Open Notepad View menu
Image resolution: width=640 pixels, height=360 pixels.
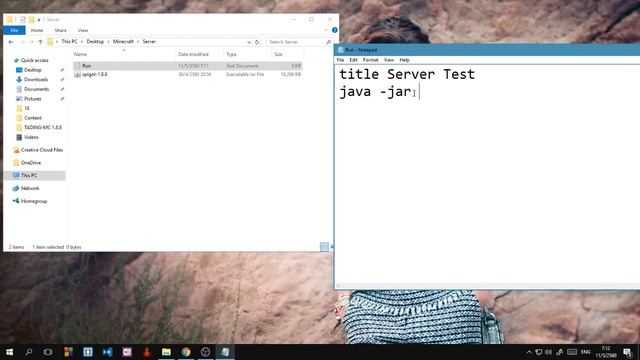tap(389, 60)
